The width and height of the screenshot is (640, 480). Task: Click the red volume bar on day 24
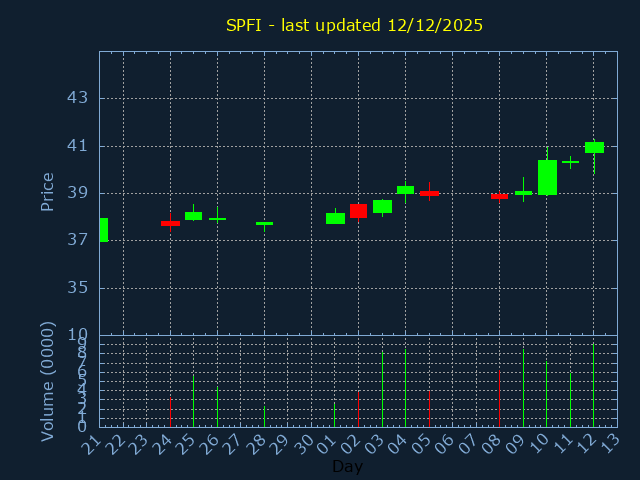click(170, 412)
